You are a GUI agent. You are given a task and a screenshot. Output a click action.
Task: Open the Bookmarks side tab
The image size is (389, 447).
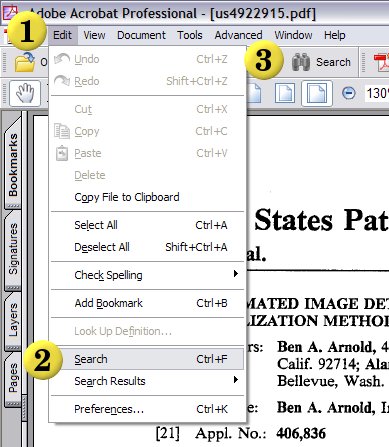tap(13, 164)
